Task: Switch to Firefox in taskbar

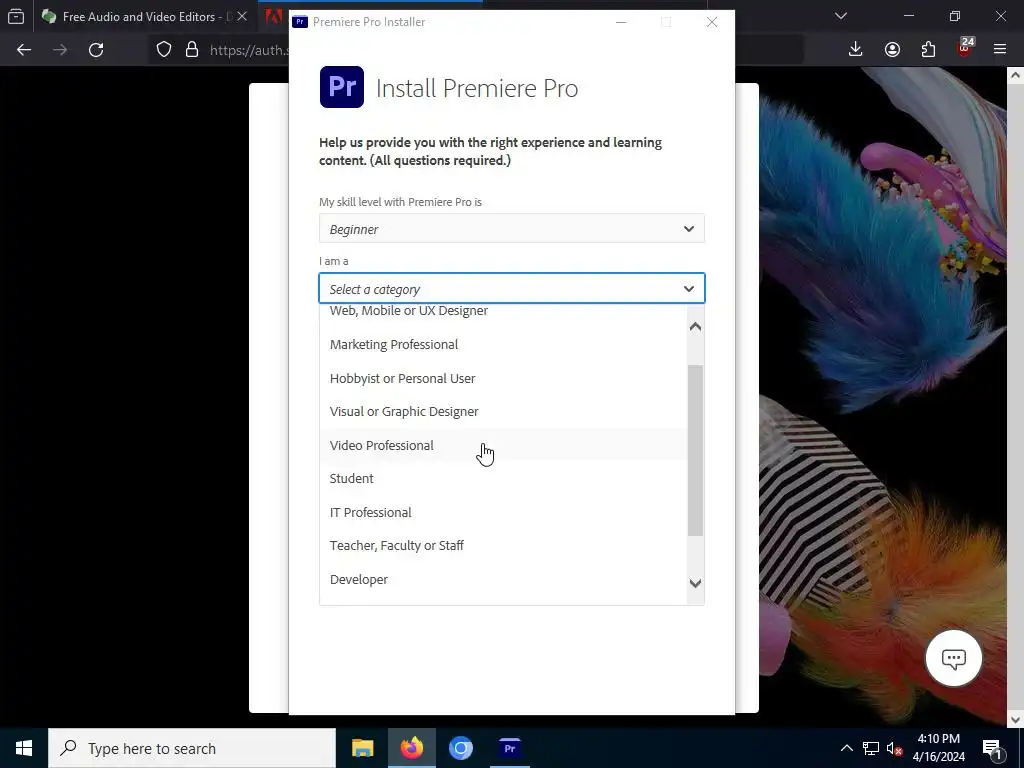Action: coord(412,748)
